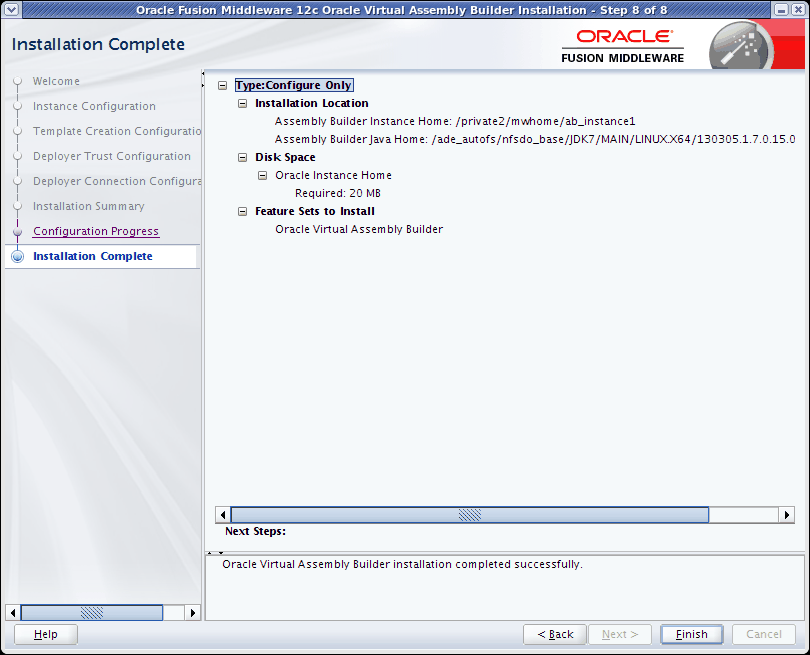This screenshot has height=655, width=810.
Task: Select the Installation Complete step
Action: pyautogui.click(x=92, y=256)
